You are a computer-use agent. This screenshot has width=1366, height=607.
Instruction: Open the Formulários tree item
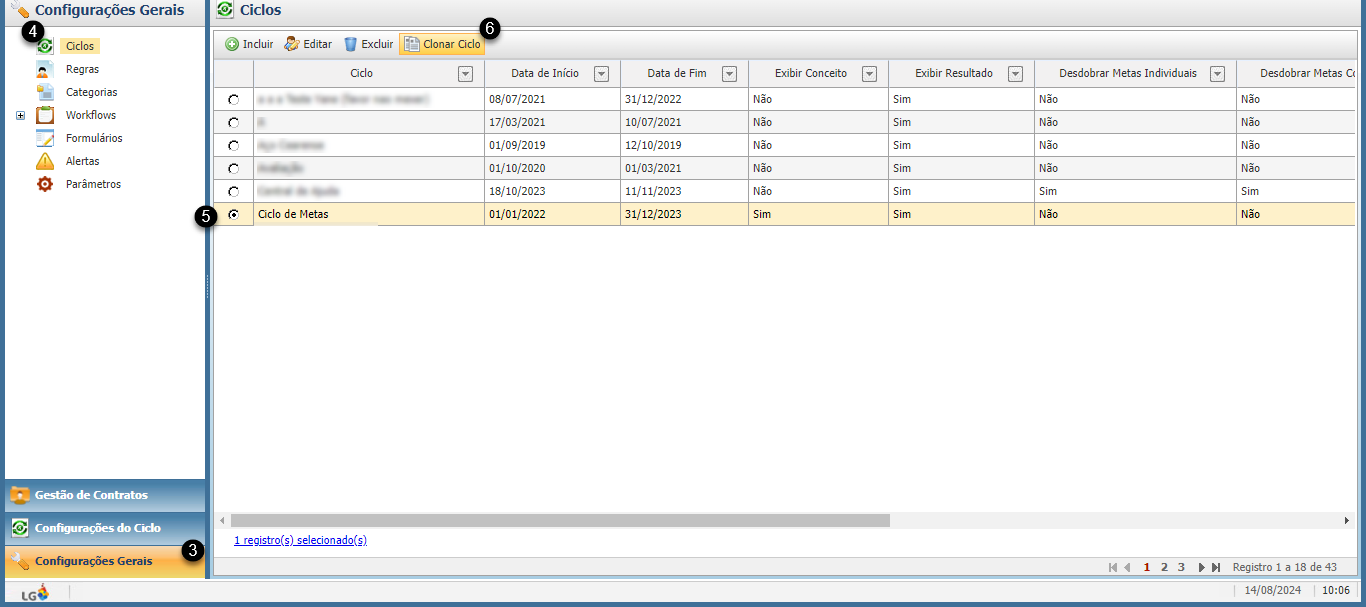[94, 138]
